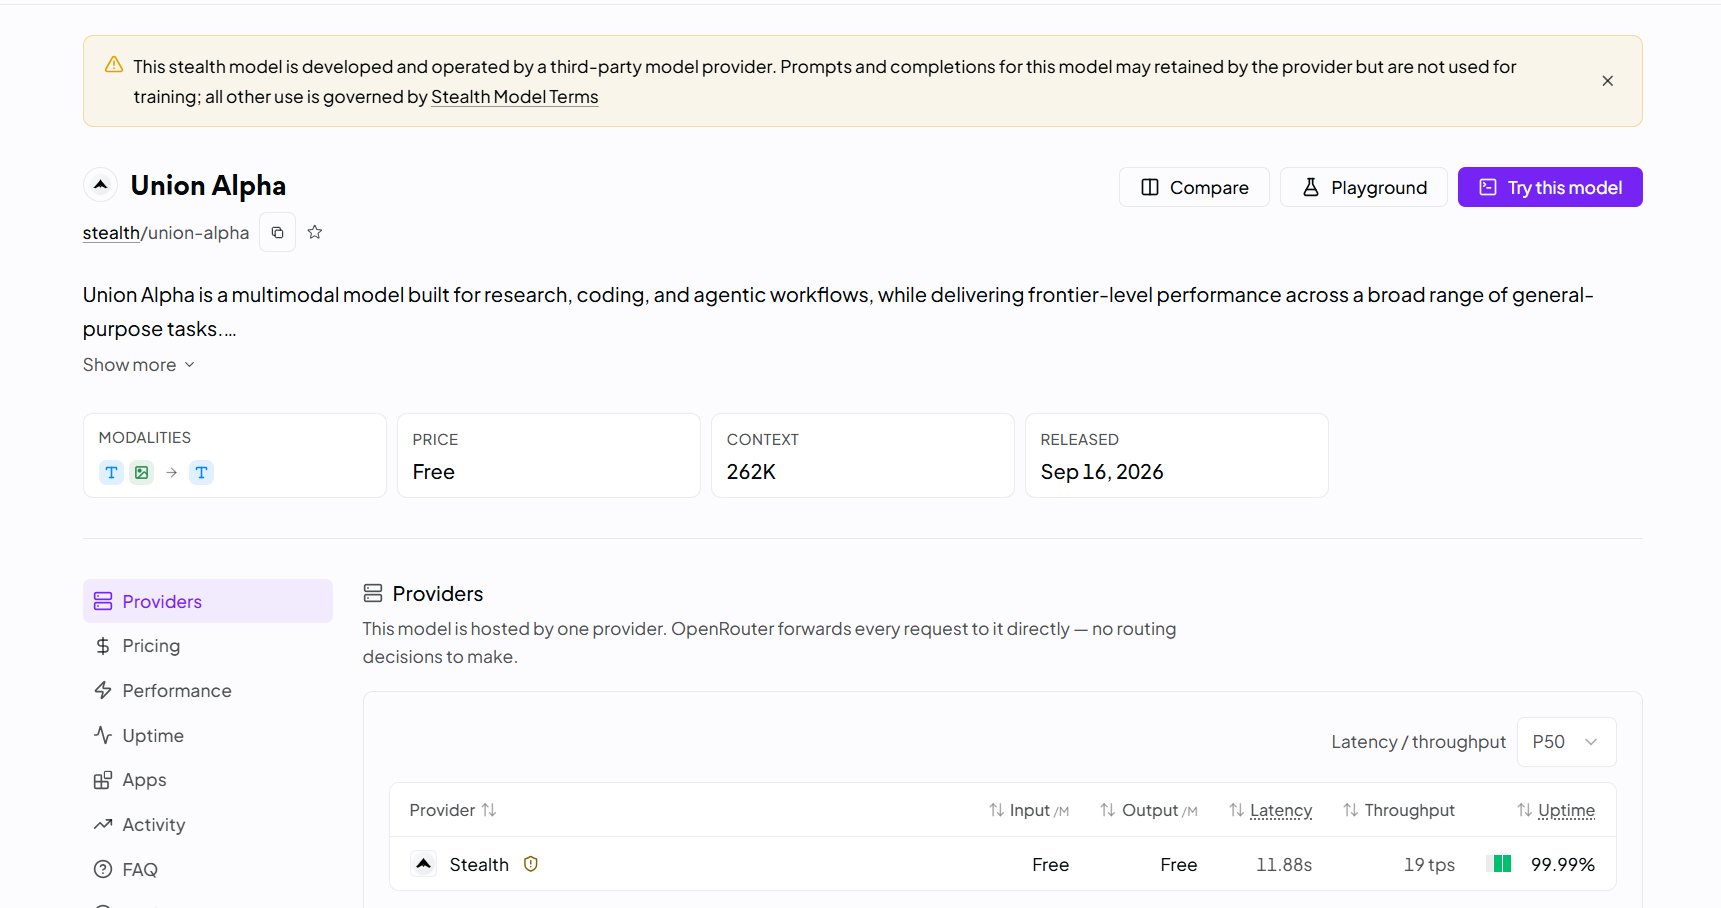Dismiss the stealth model warning banner
Viewport: 1721px width, 908px height.
[x=1607, y=81]
